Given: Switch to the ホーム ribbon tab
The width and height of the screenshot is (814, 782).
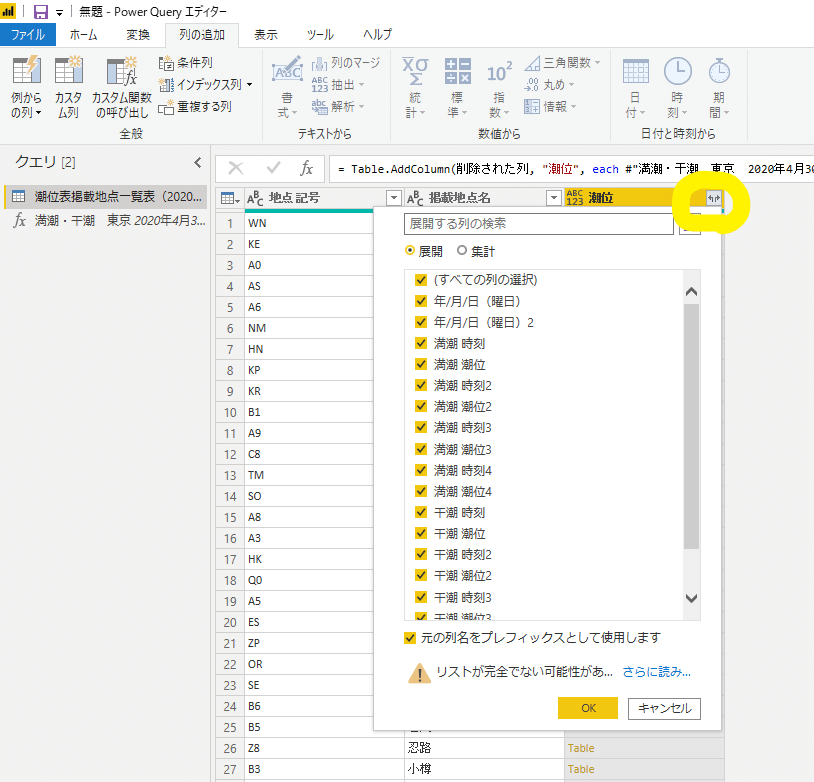Looking at the screenshot, I should [82, 33].
